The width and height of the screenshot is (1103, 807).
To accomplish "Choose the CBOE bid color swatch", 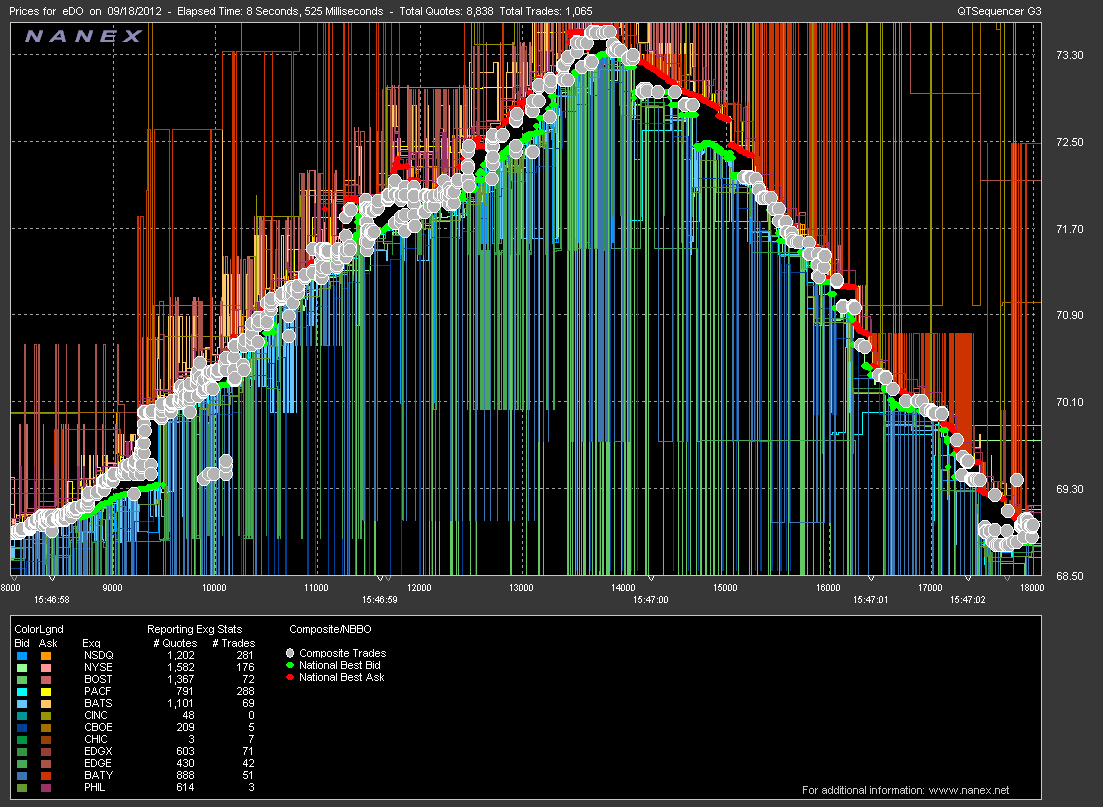I will [x=22, y=727].
